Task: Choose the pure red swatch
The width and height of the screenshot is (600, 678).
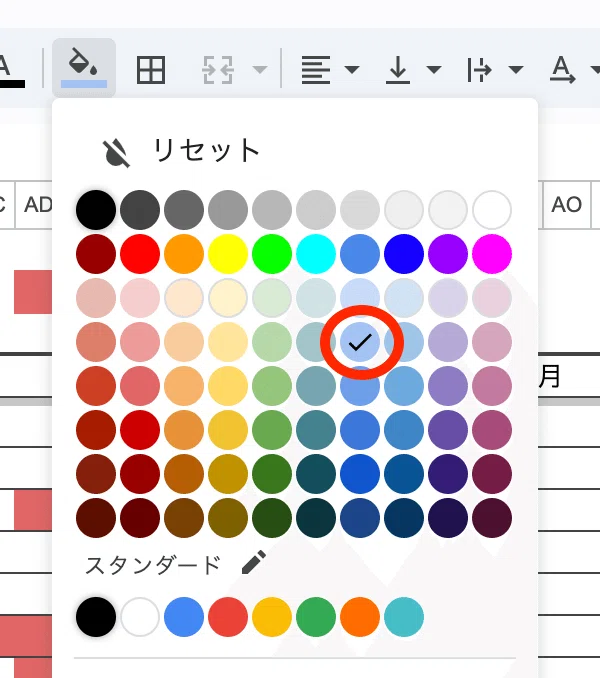Action: pos(140,254)
